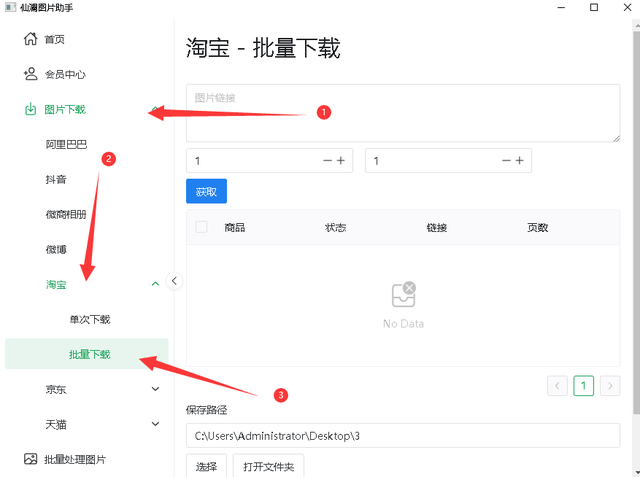Minimize the application window
The width and height of the screenshot is (640, 477).
coord(561,7)
